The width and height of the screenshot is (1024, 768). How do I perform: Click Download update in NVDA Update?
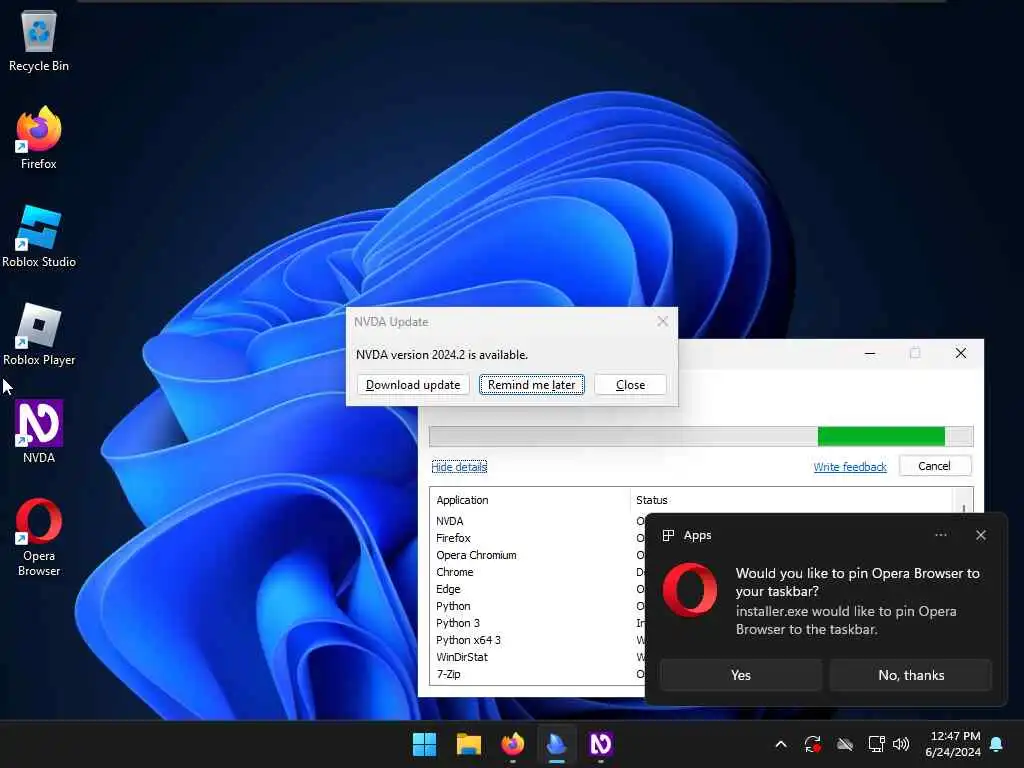coord(413,385)
